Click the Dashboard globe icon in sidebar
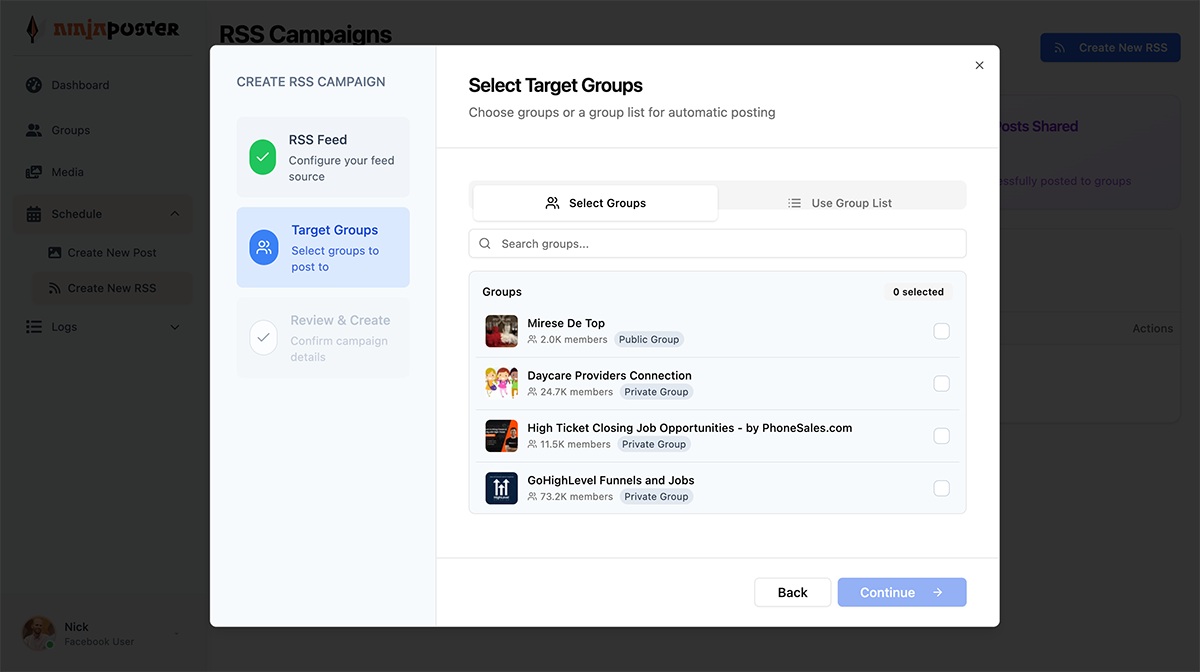The height and width of the screenshot is (672, 1200). (x=34, y=85)
